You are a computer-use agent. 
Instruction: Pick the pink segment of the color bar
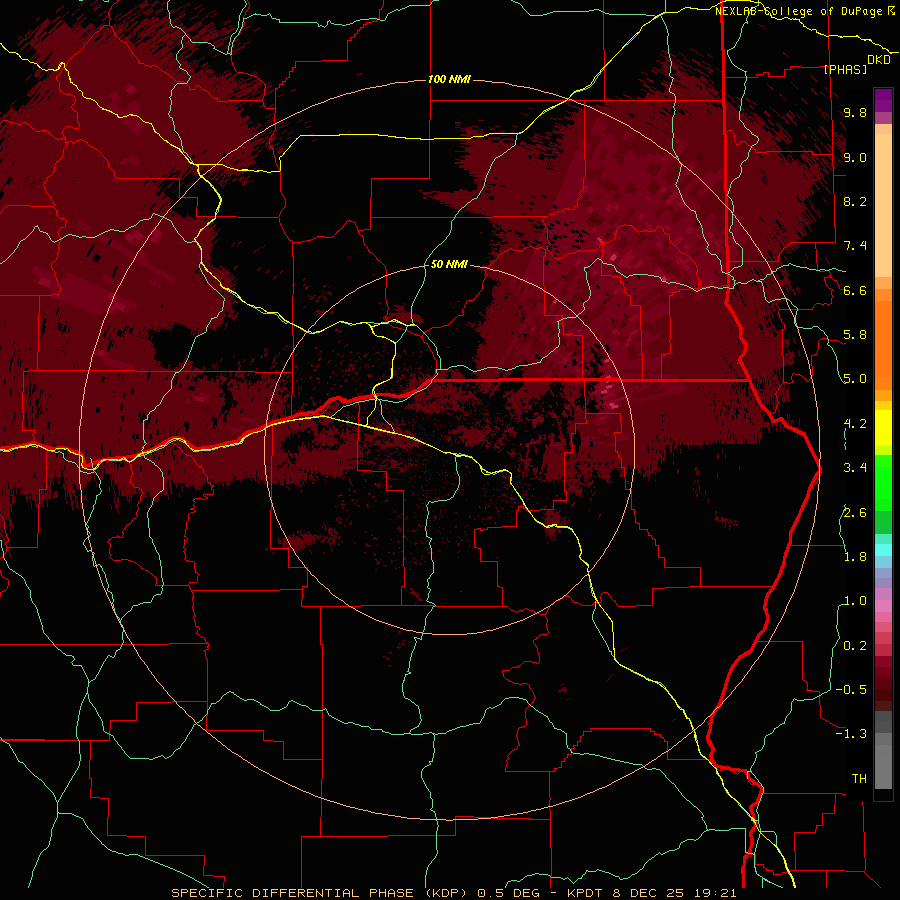click(883, 606)
